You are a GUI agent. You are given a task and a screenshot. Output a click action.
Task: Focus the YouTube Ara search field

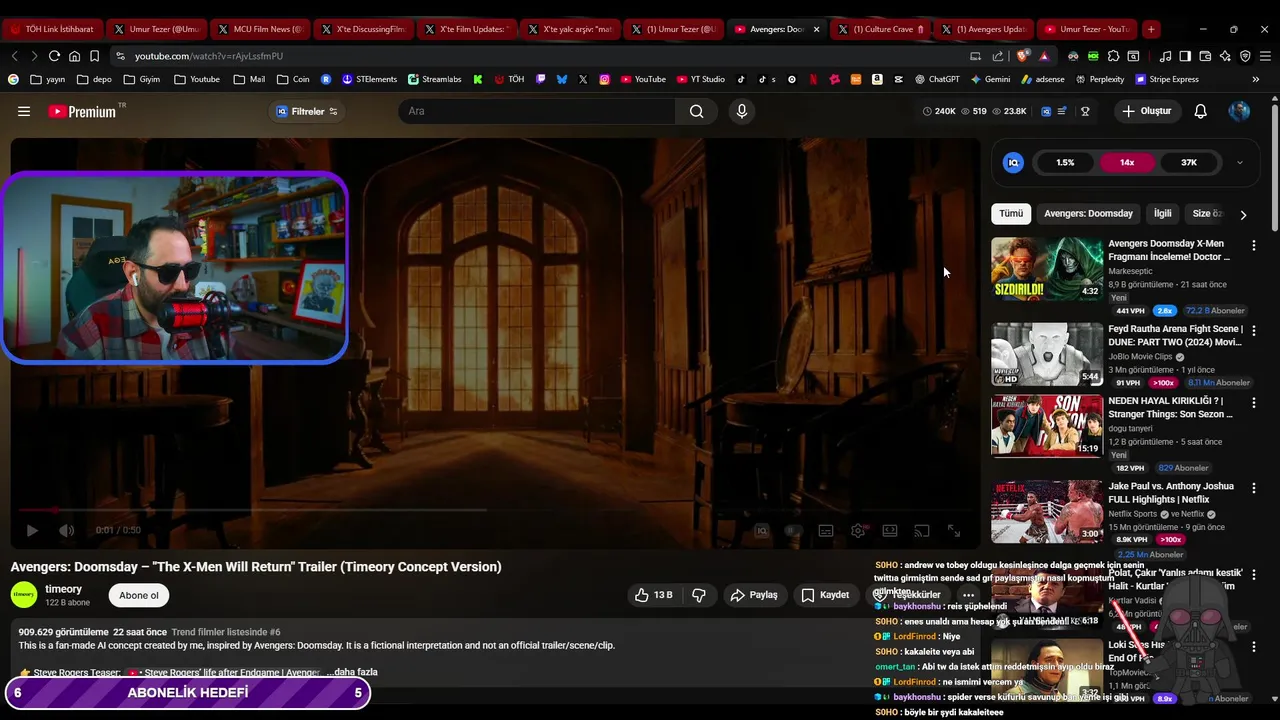tap(538, 111)
